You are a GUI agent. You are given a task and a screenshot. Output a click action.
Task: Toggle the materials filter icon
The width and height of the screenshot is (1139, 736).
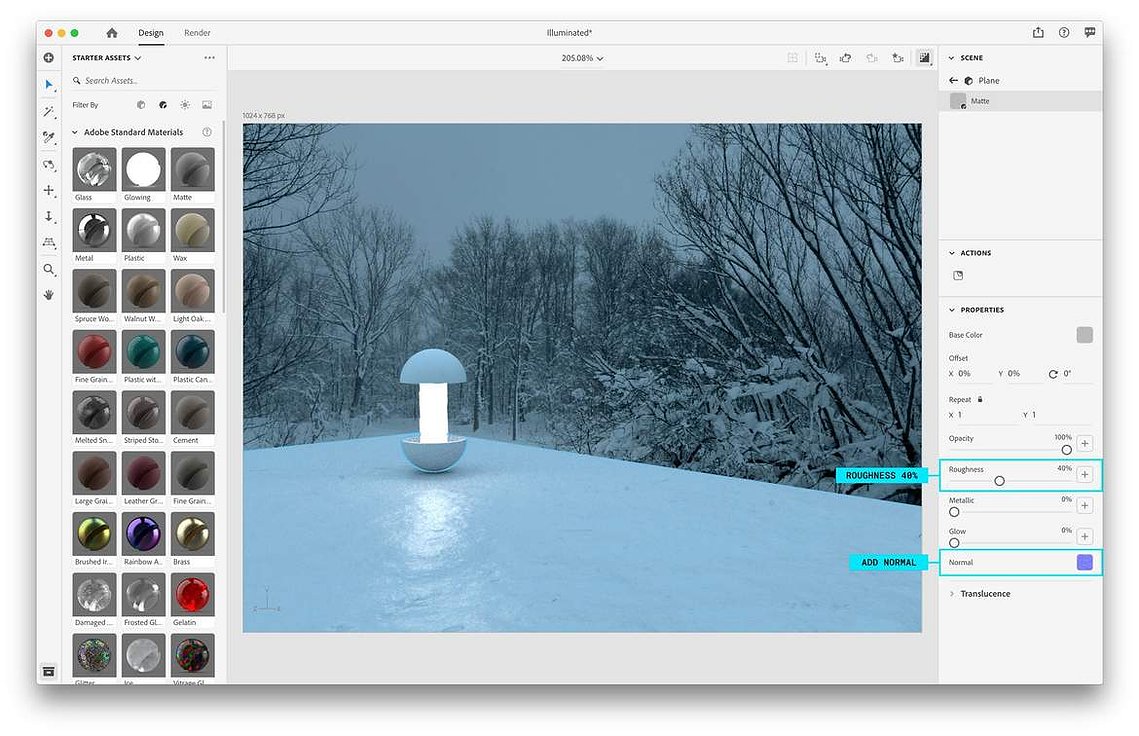[x=163, y=105]
